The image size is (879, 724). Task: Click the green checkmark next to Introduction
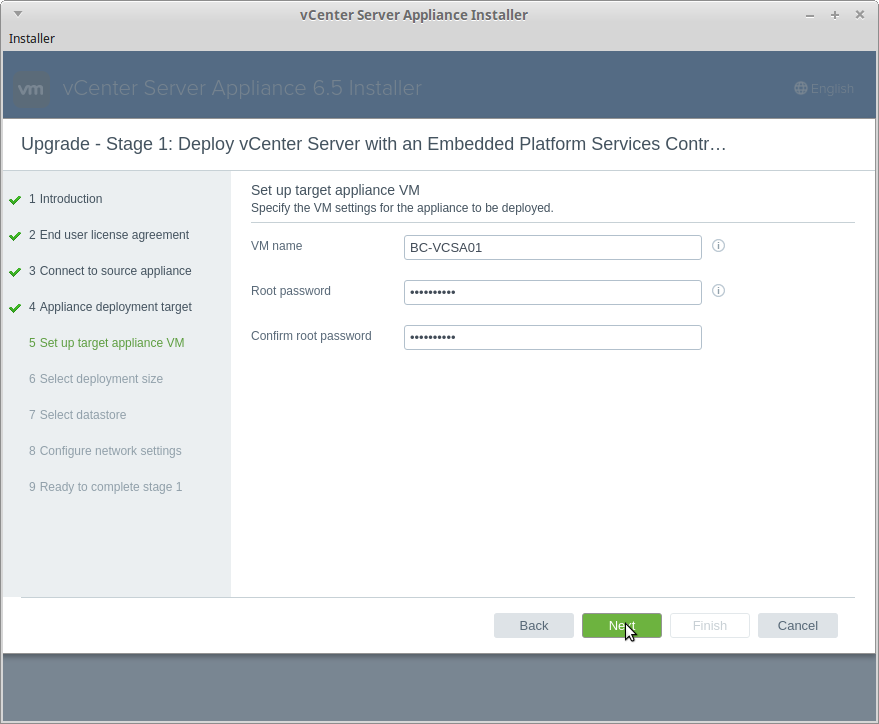(x=15, y=200)
